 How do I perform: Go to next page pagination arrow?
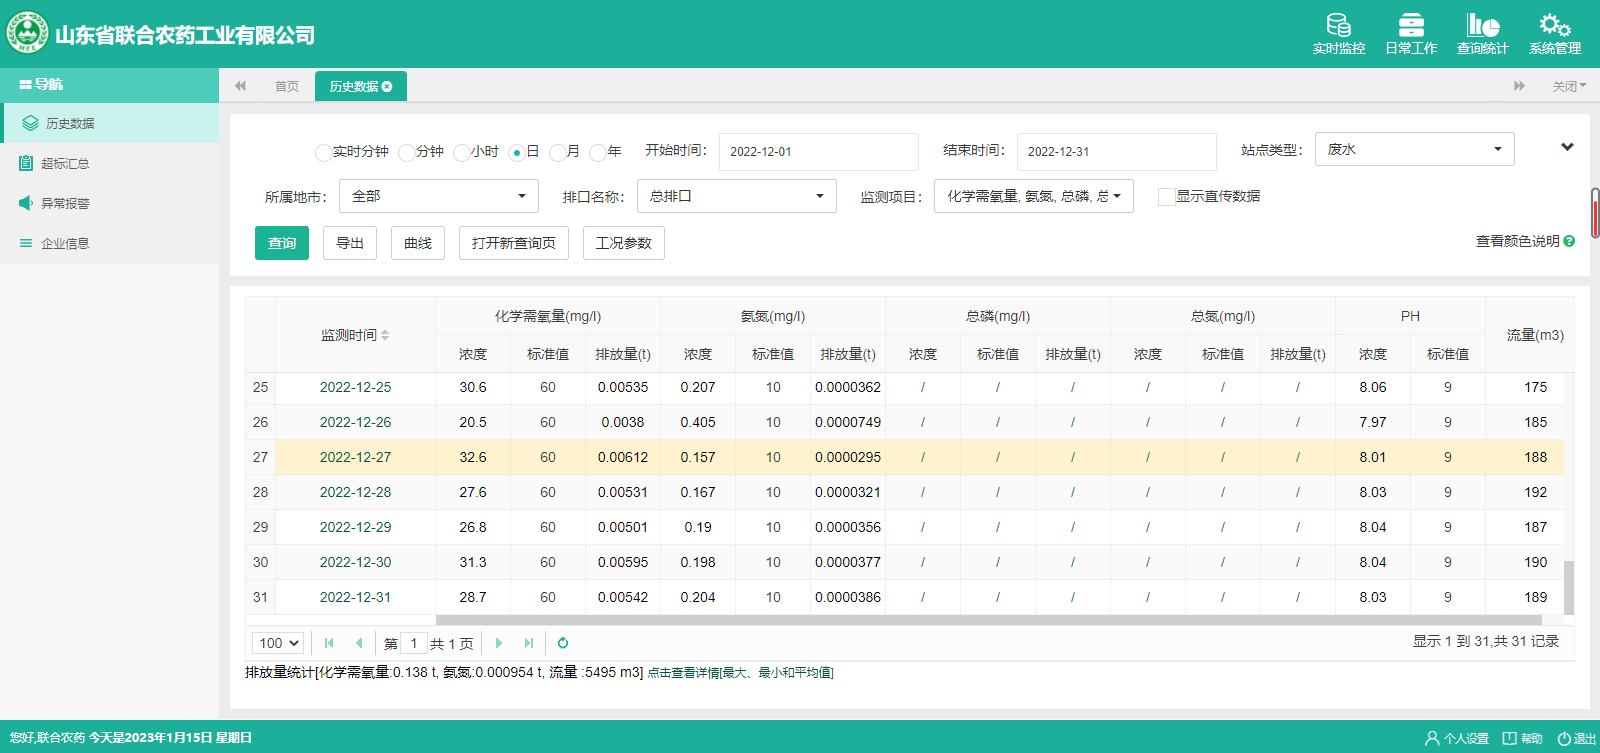point(499,643)
